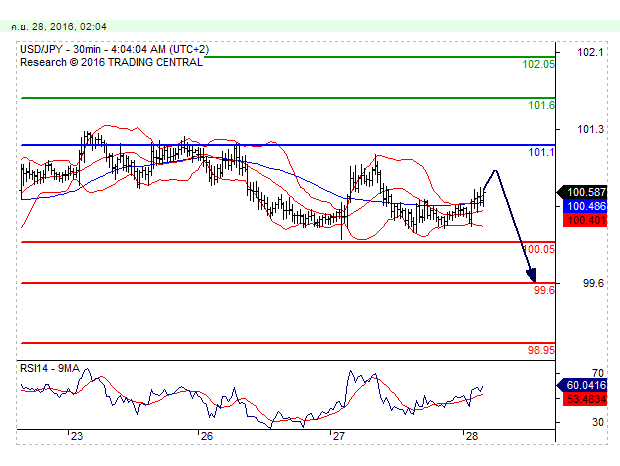Click the date axis label 27
The height and width of the screenshot is (466, 620).
338,436
